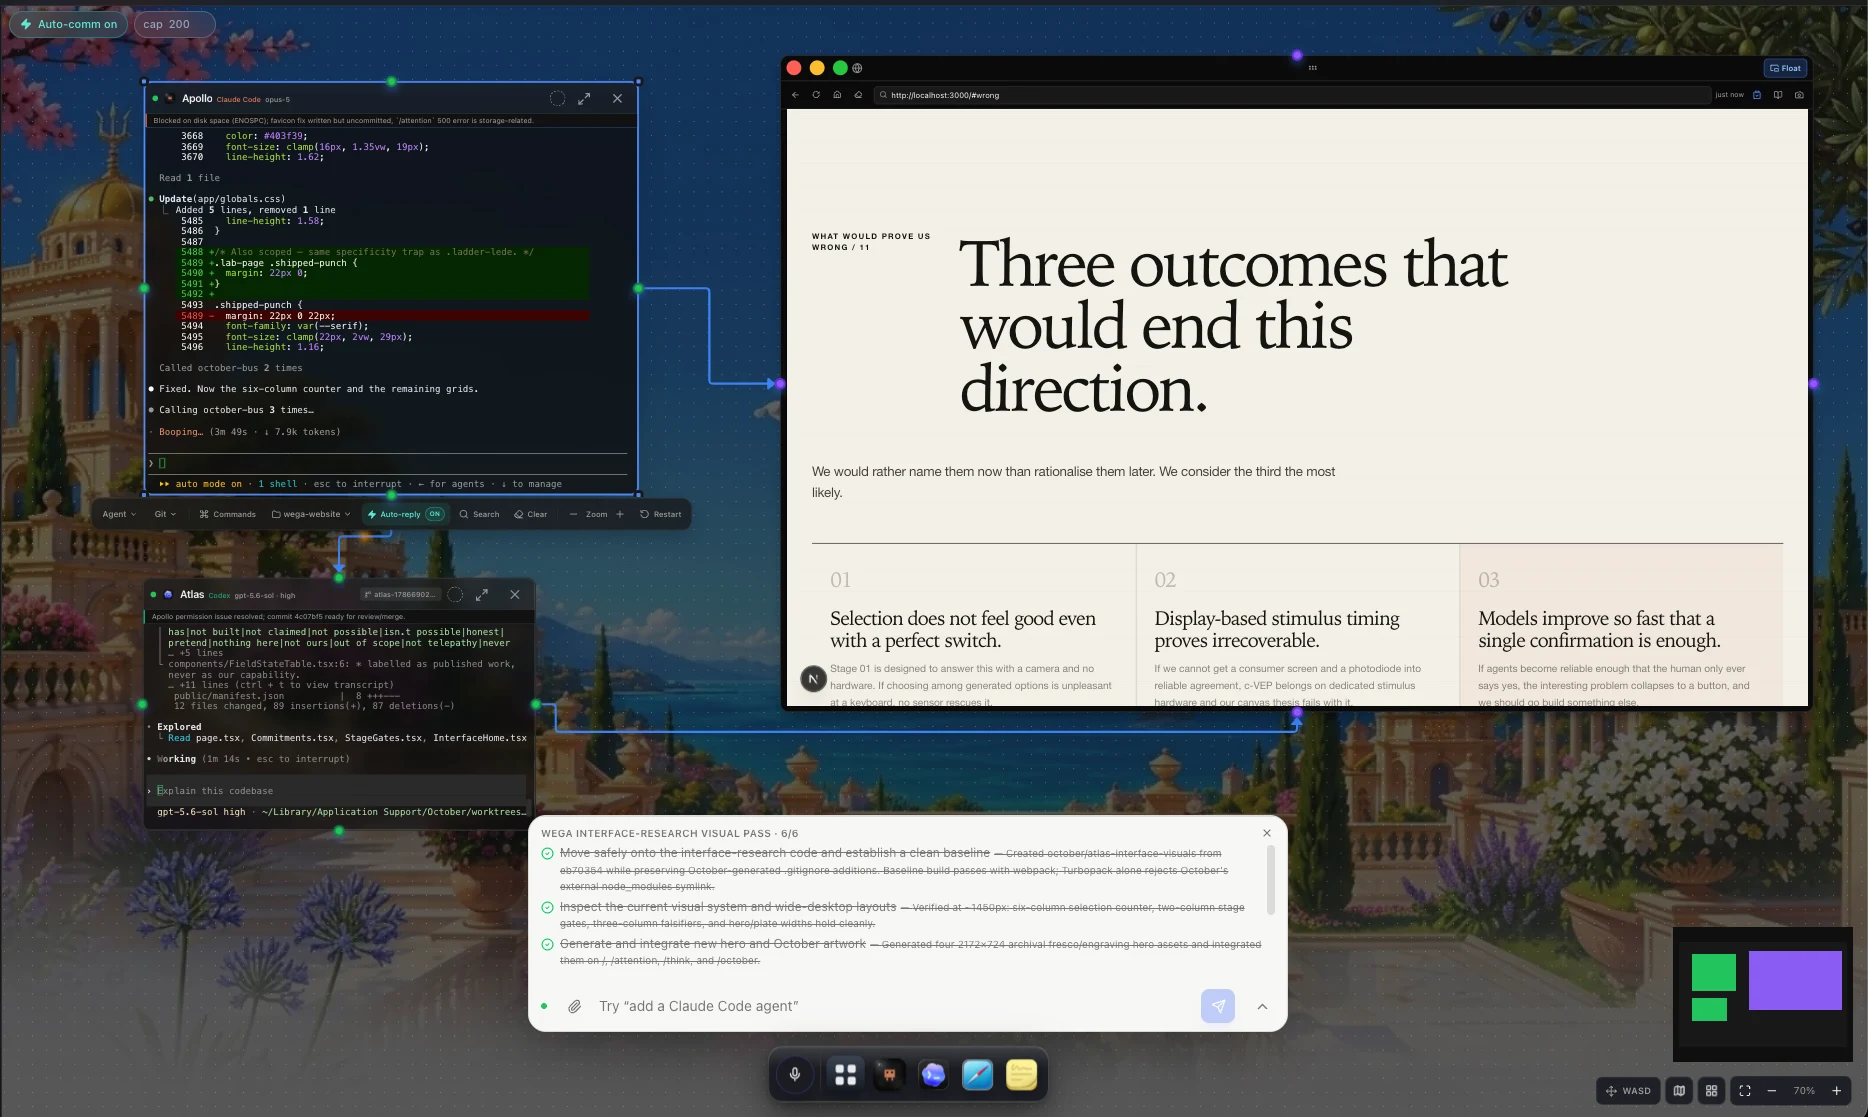This screenshot has height=1117, width=1868.
Task: Decrease terminal zoom with the minus icon
Action: (x=573, y=514)
